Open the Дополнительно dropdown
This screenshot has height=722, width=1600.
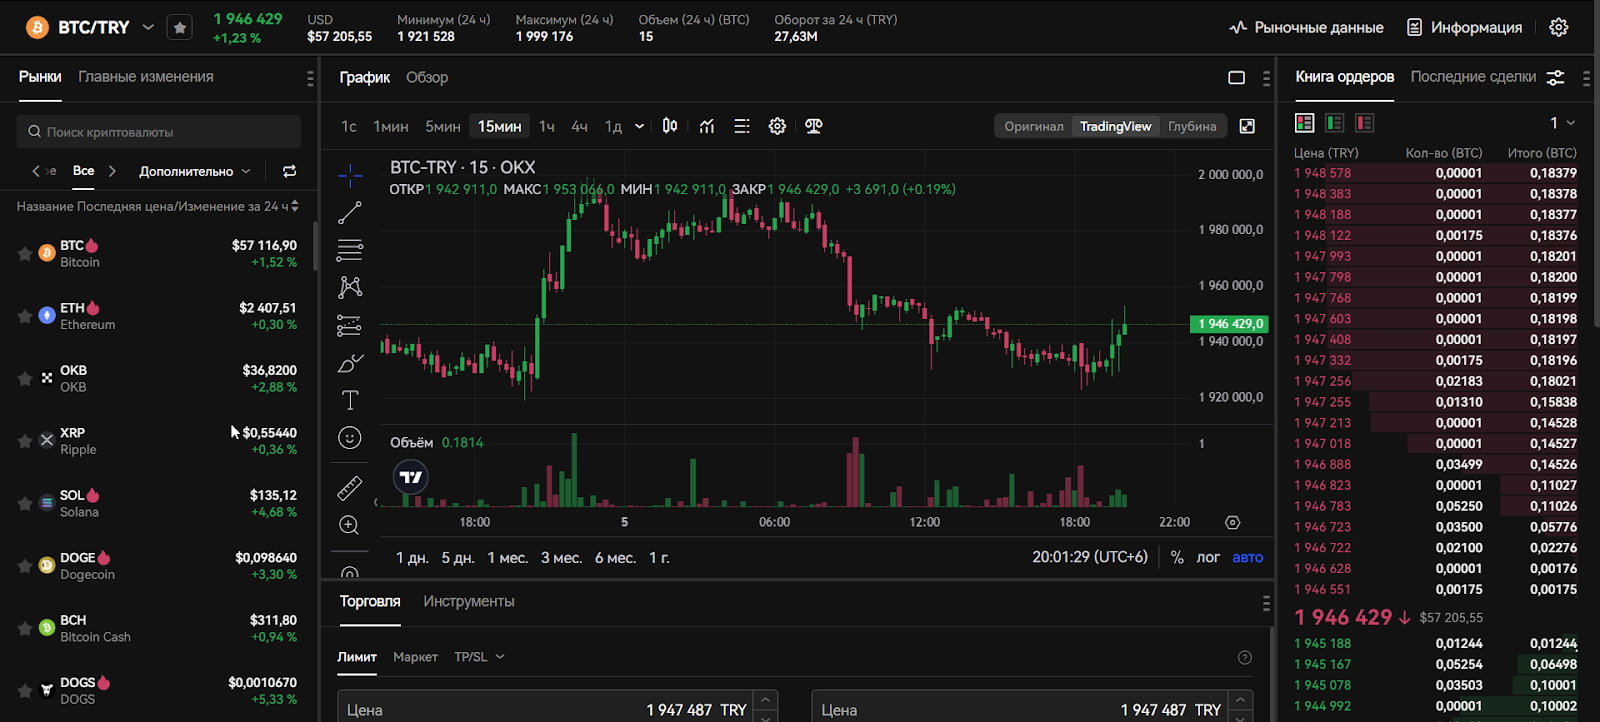[x=194, y=171]
